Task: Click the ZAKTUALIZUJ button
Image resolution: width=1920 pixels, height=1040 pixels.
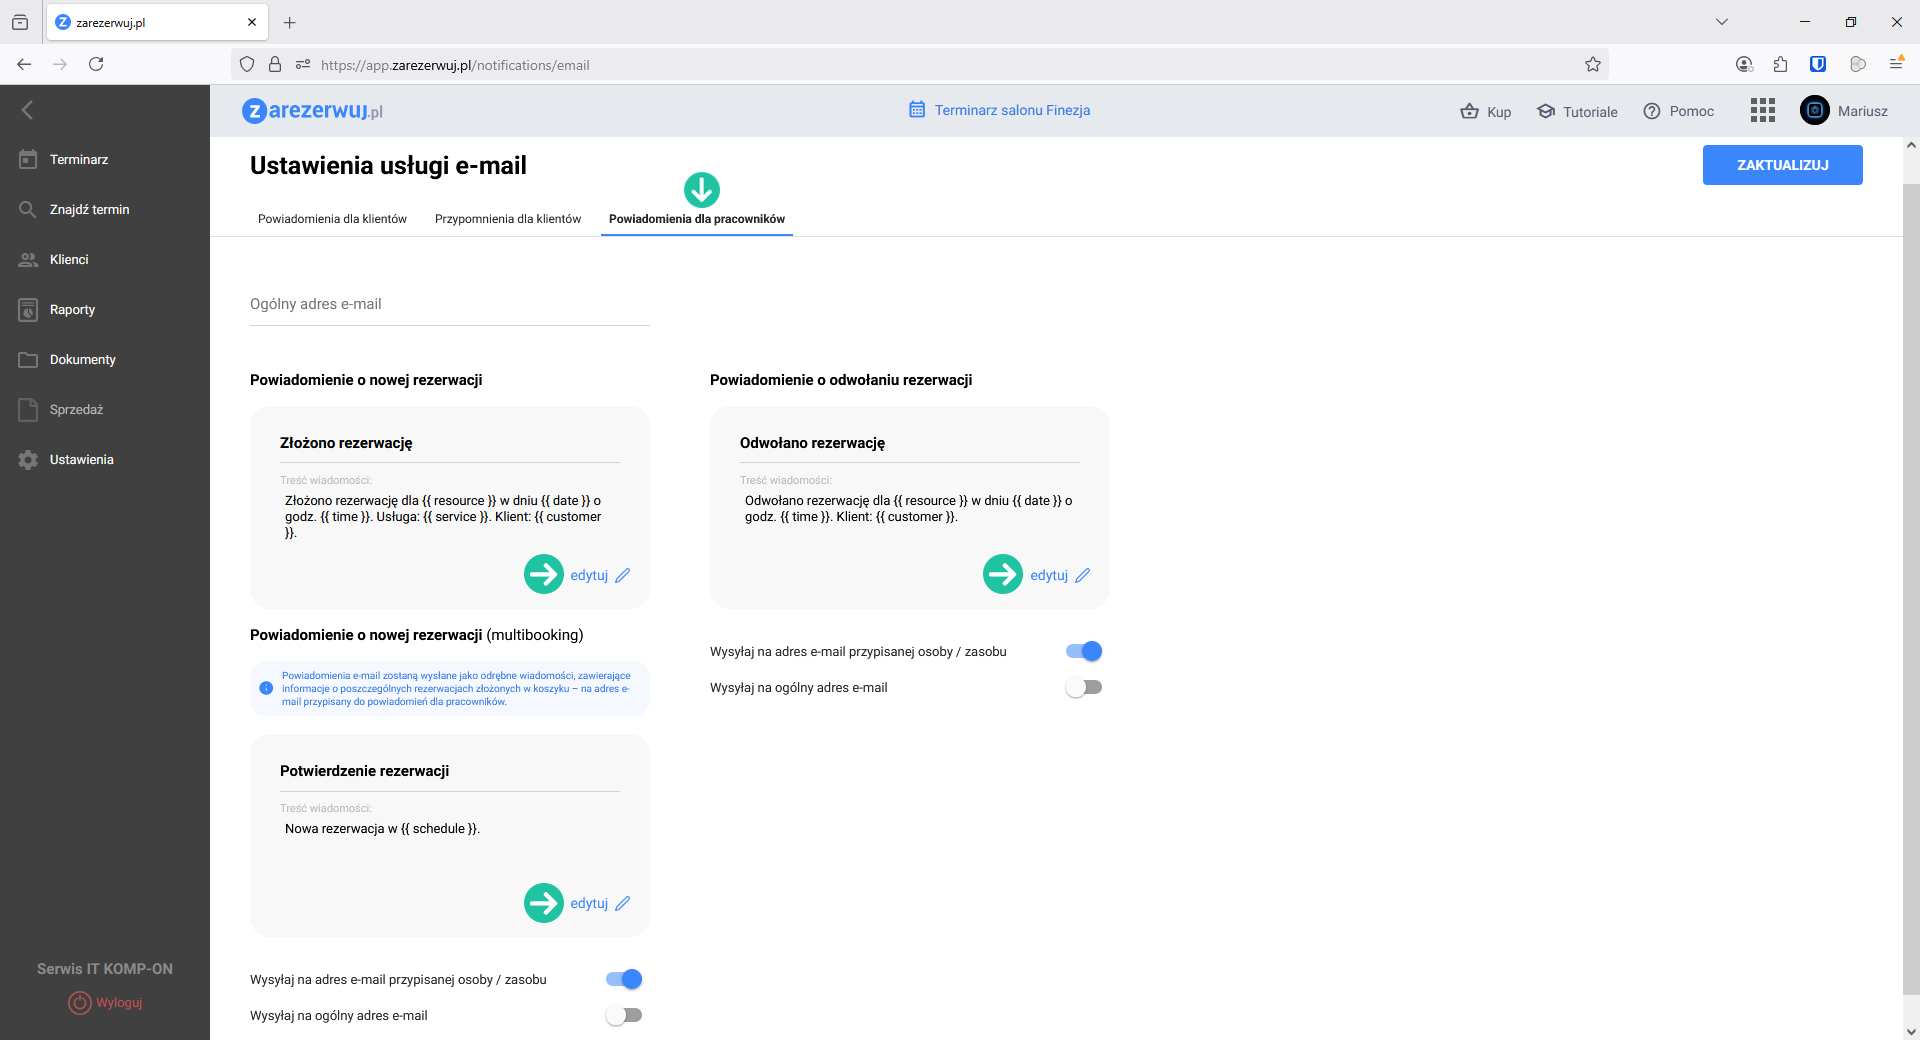Action: (1783, 165)
